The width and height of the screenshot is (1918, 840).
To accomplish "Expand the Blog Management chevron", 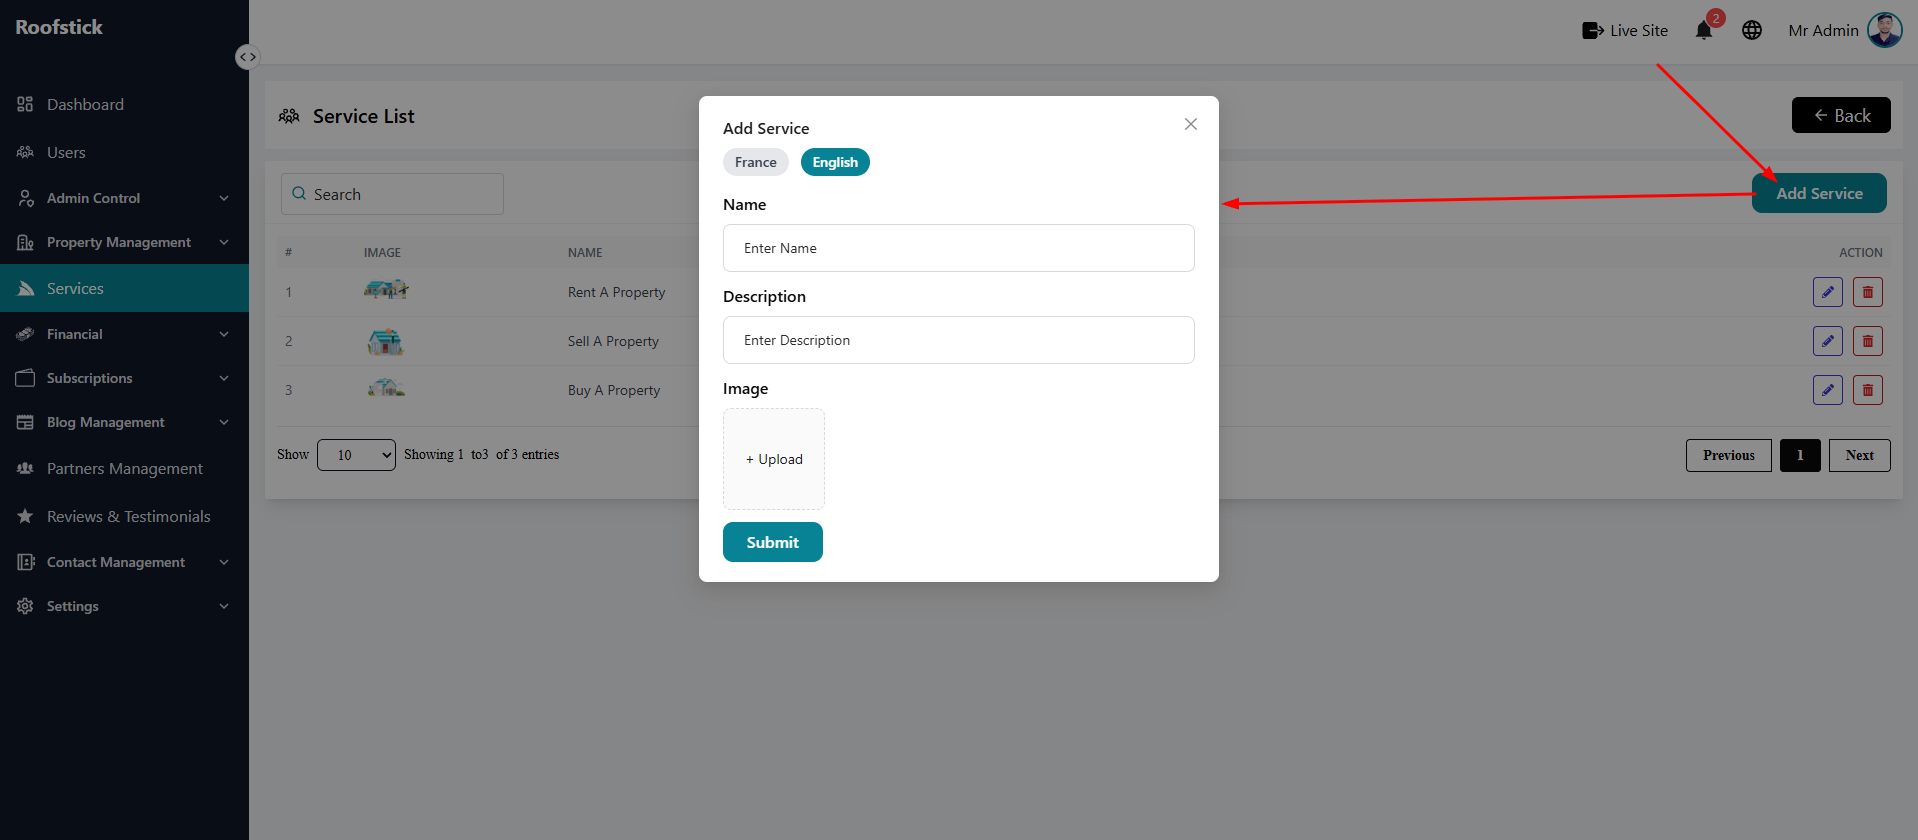I will (224, 422).
